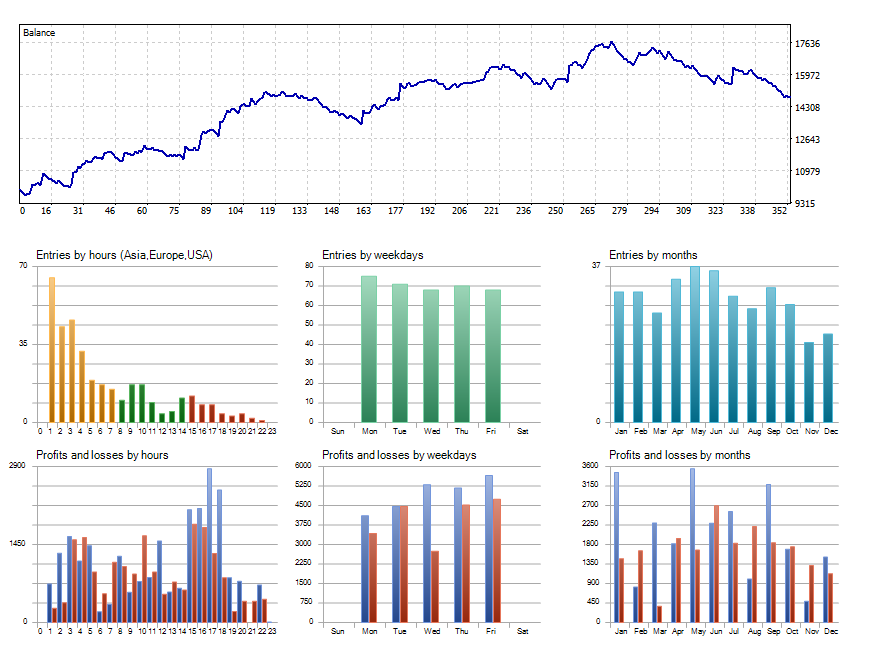Click the 14308 balance axis value
This screenshot has width=870, height=649.
(807, 108)
